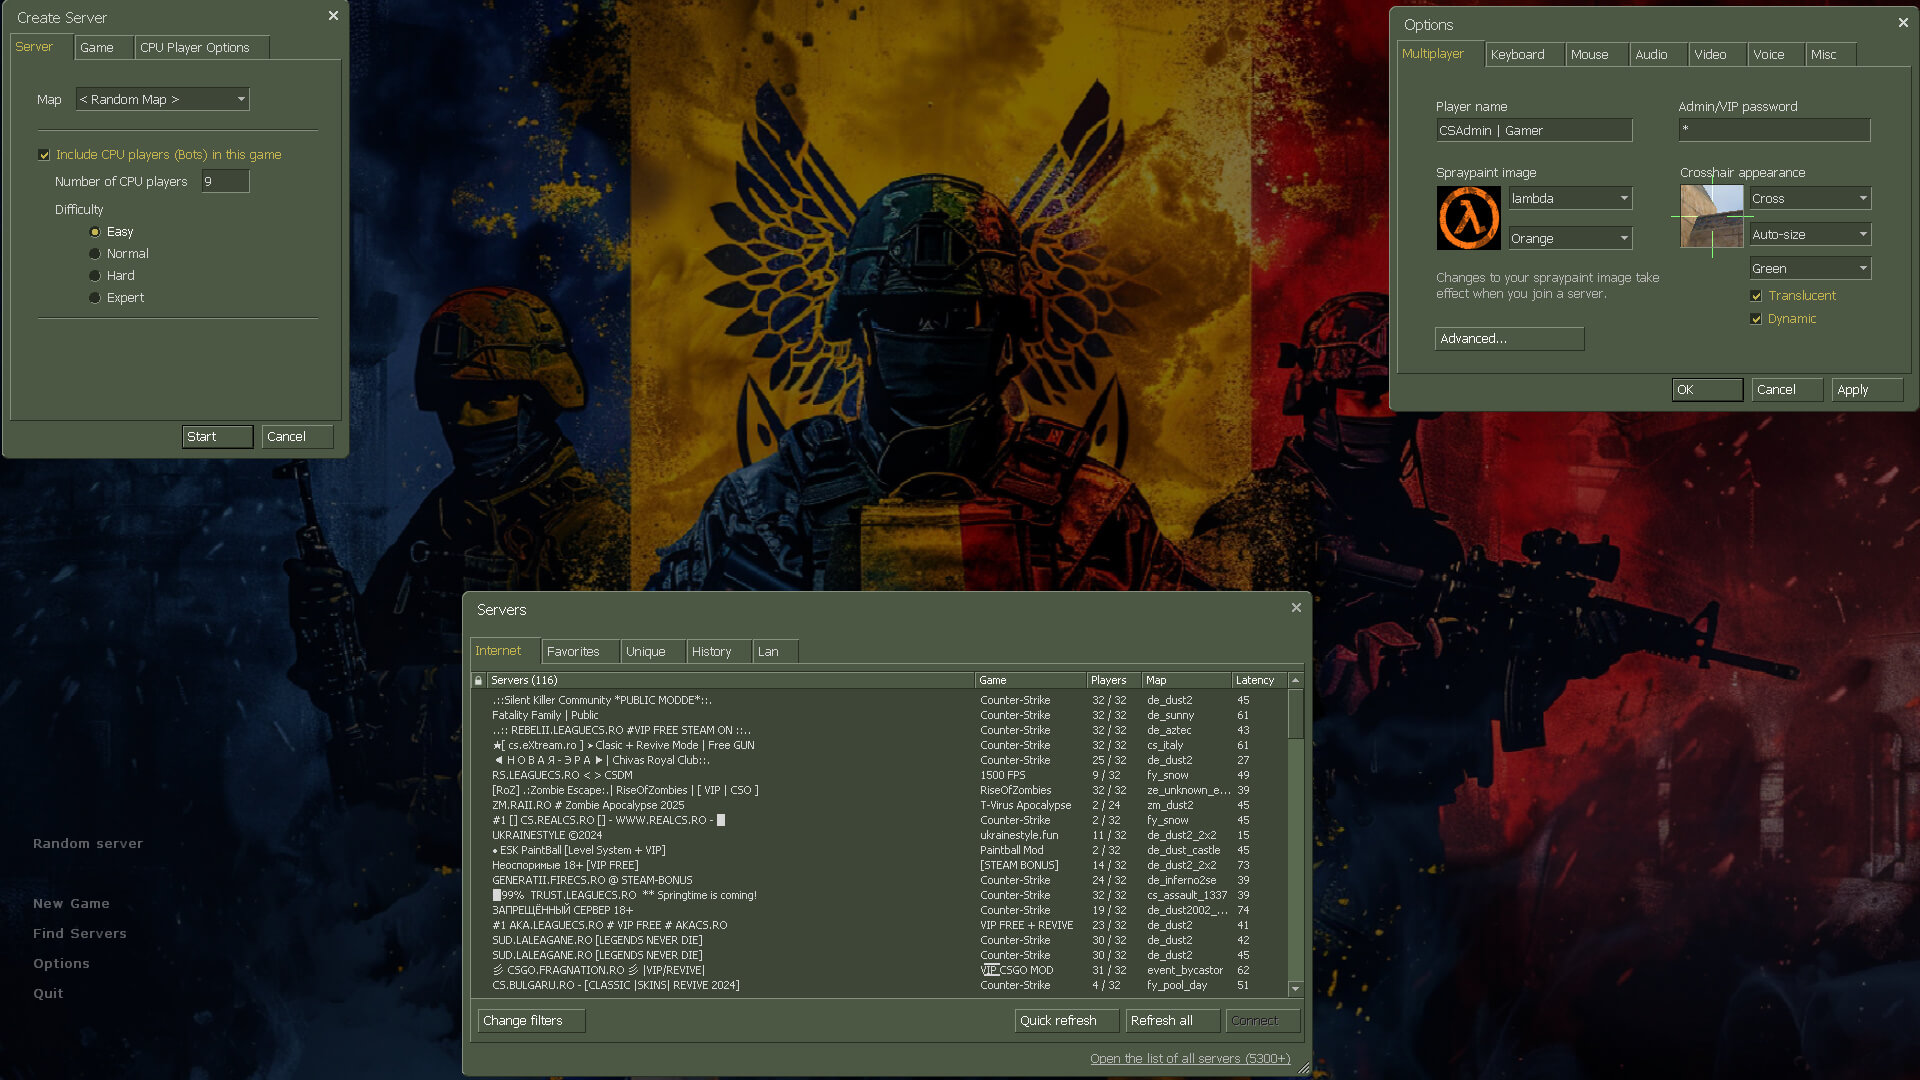Uncheck the Dynamic crosshair option

[1756, 319]
